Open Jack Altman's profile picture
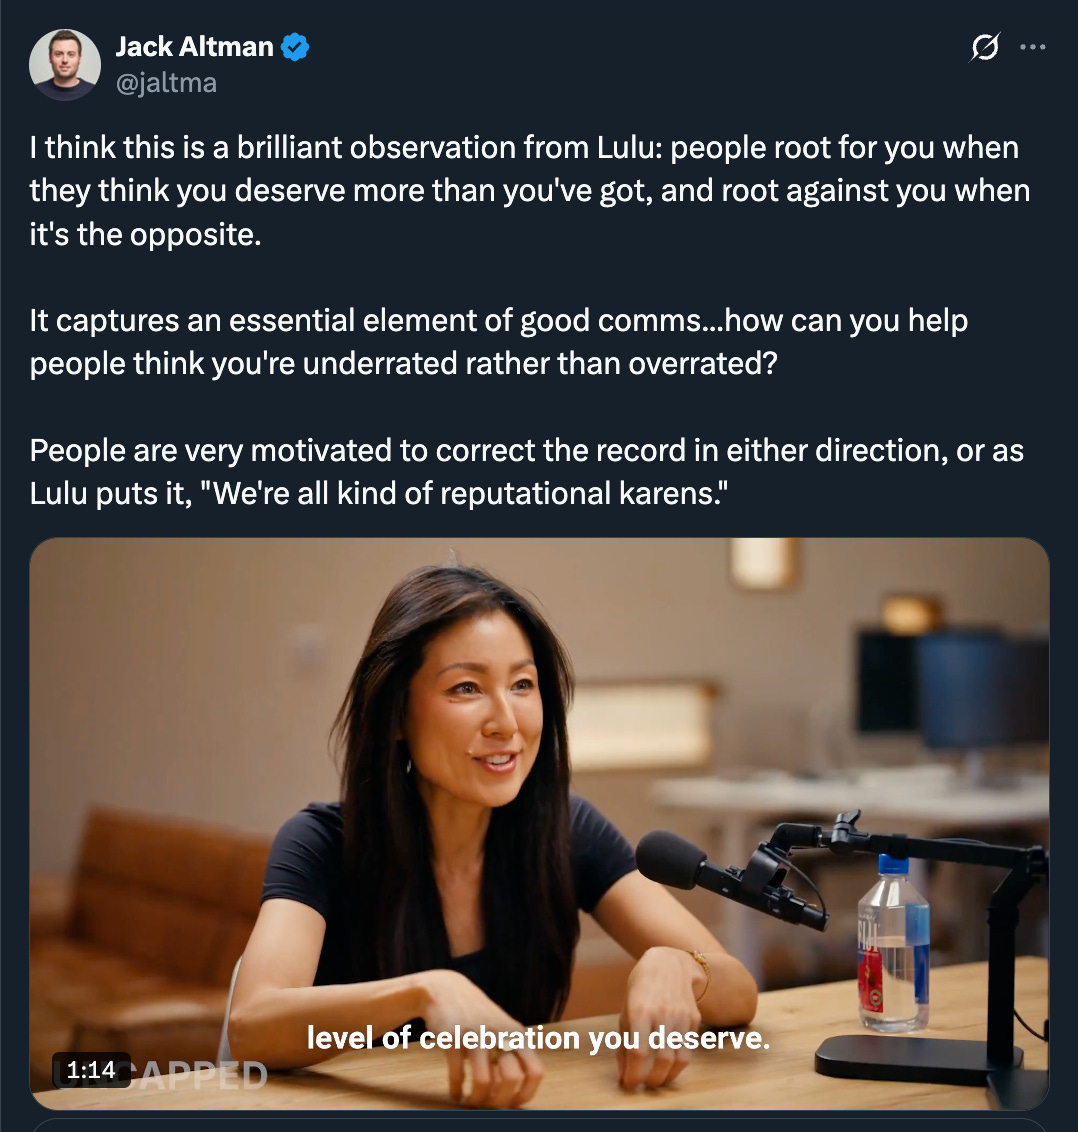This screenshot has width=1078, height=1132. [x=64, y=65]
